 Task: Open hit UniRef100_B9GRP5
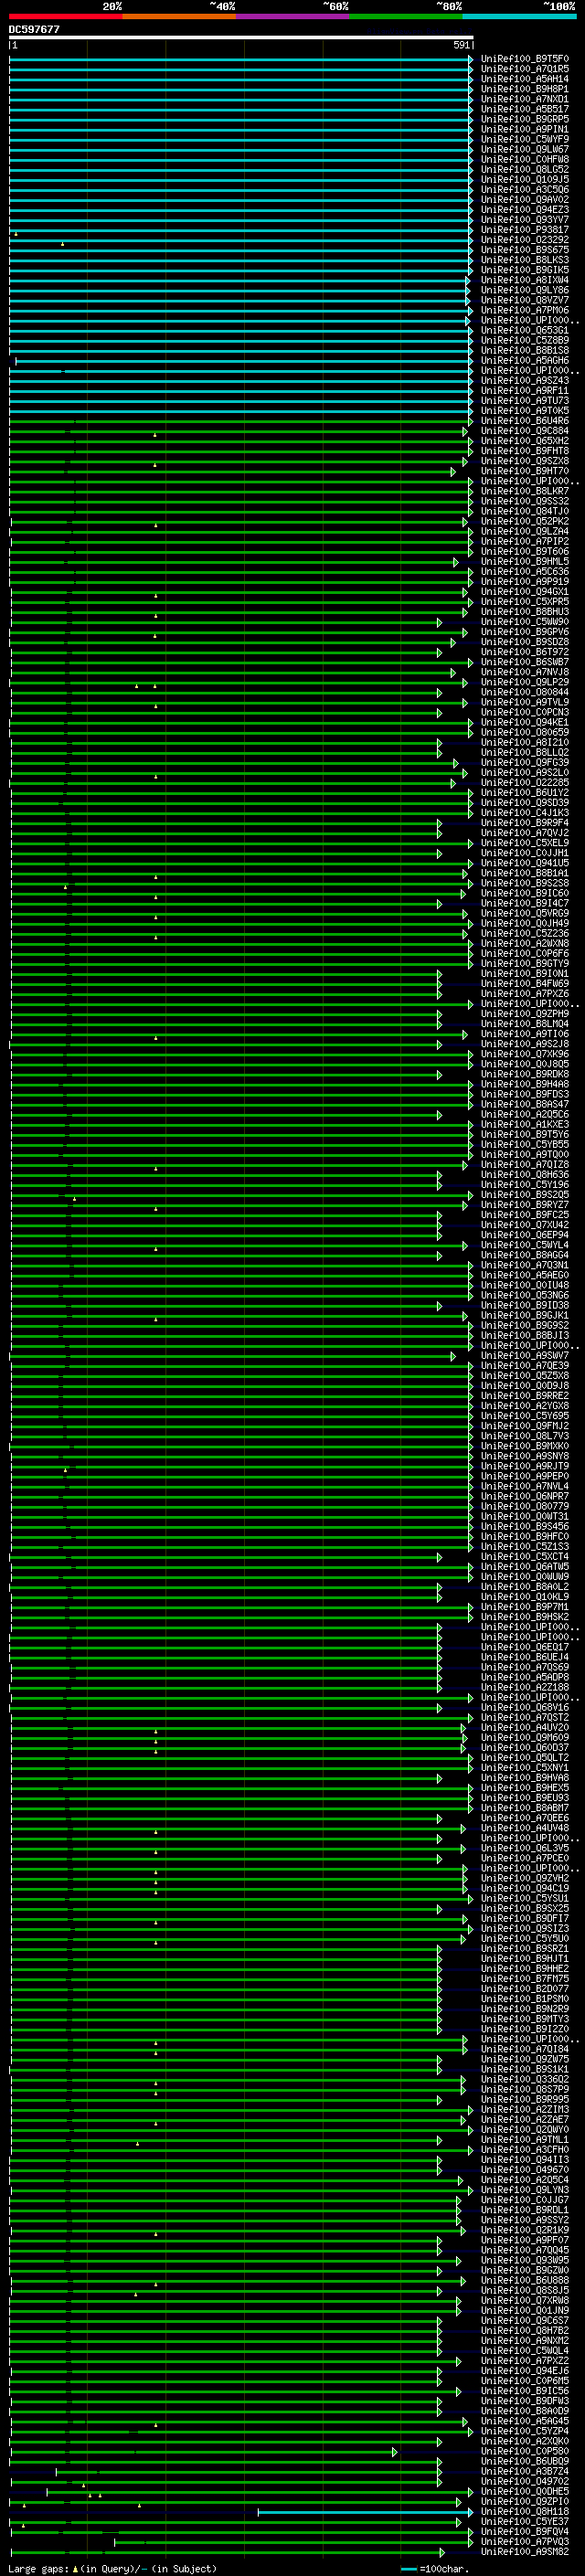coord(525,119)
